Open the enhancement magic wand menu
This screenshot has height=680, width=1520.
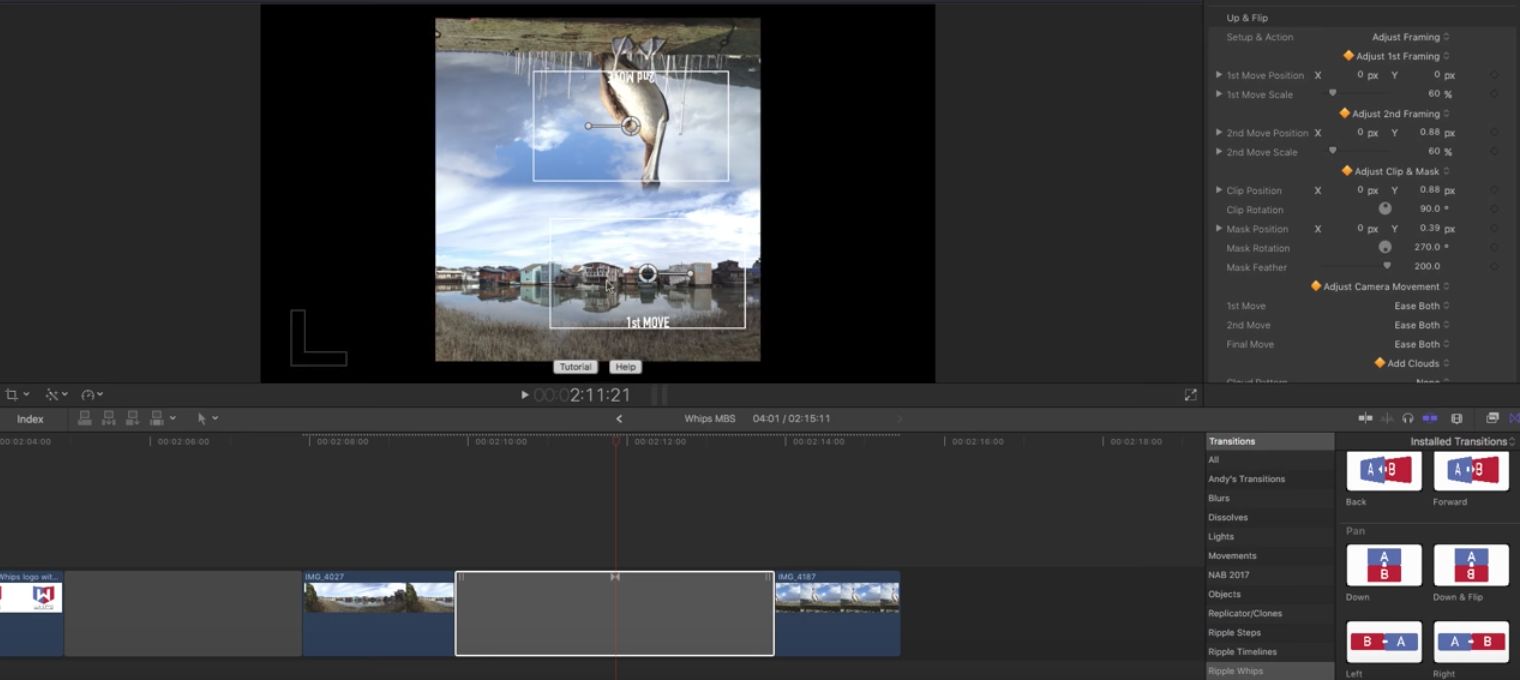(x=55, y=395)
